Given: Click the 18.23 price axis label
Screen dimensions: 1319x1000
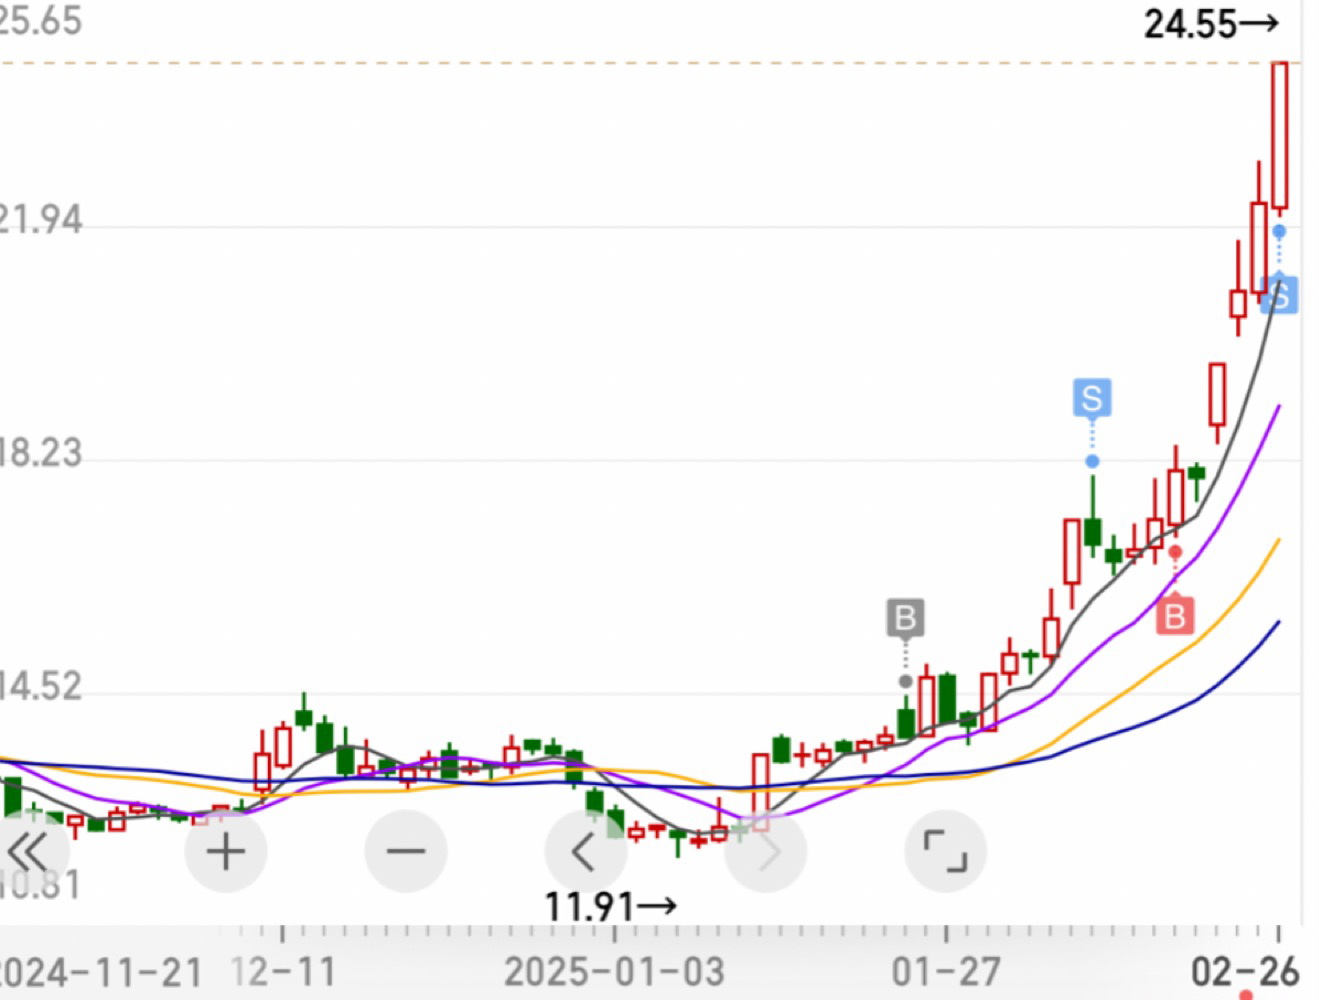Looking at the screenshot, I should 41,453.
